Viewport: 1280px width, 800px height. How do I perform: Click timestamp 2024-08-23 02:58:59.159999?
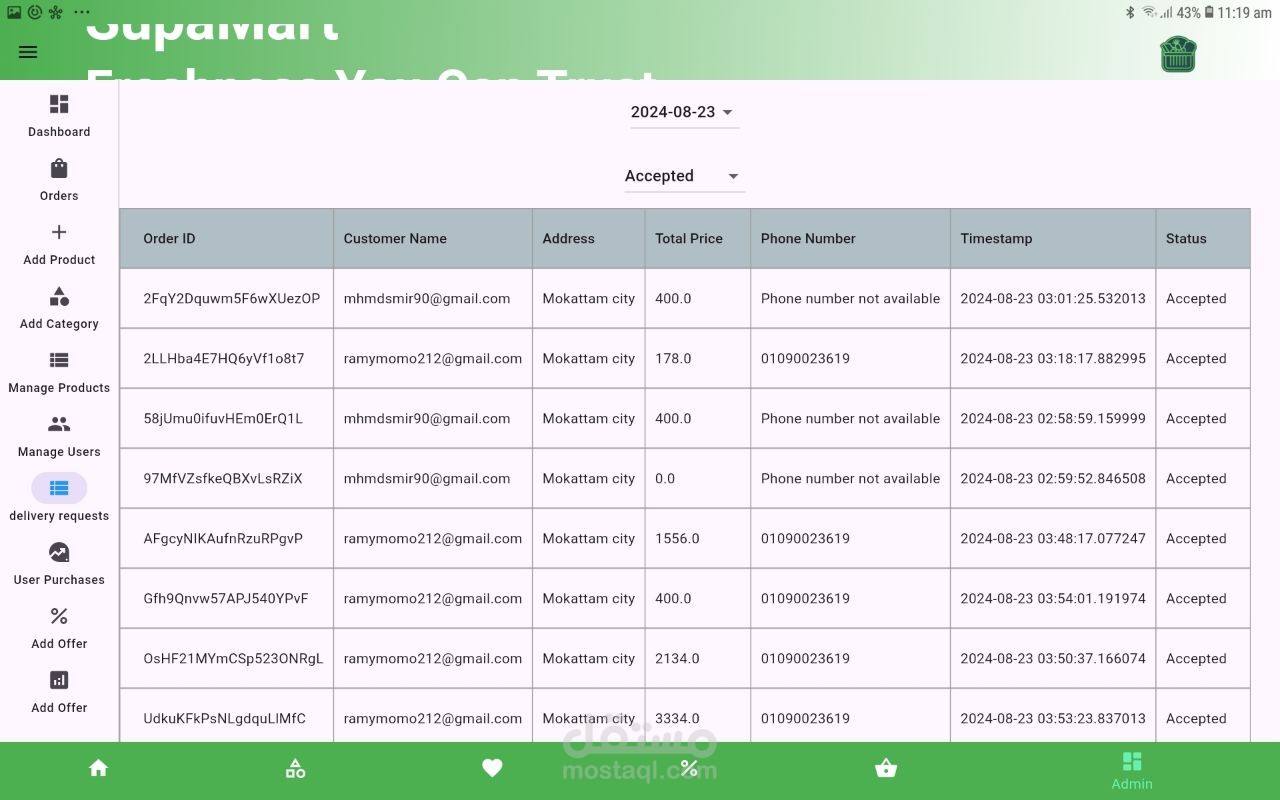pyautogui.click(x=1053, y=418)
